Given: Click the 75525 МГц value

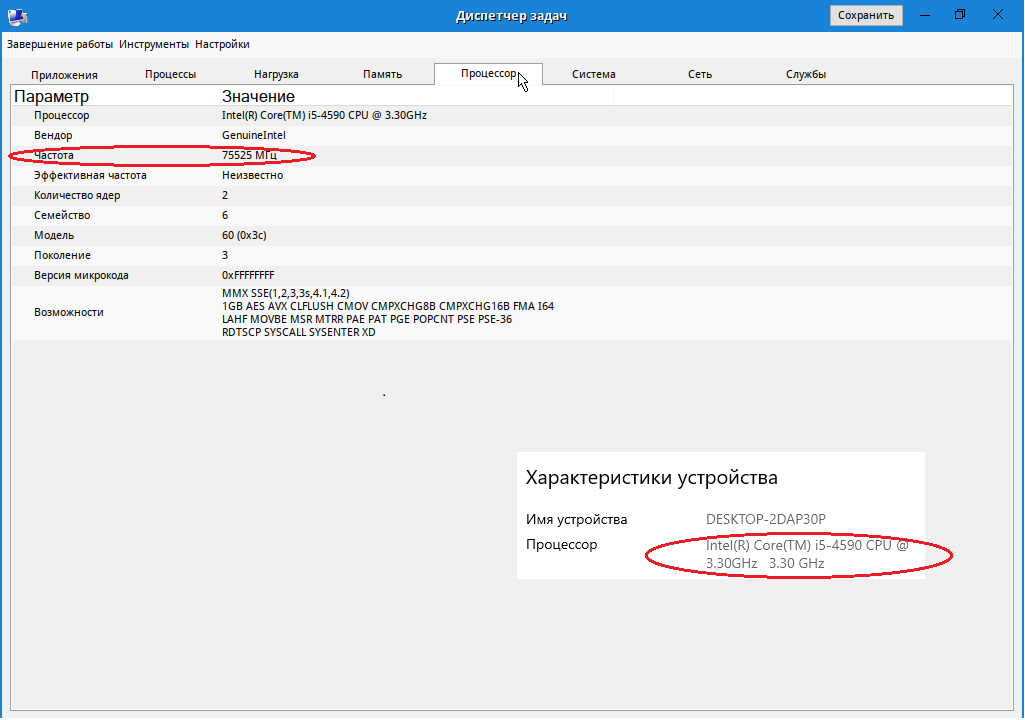Looking at the screenshot, I should (249, 156).
